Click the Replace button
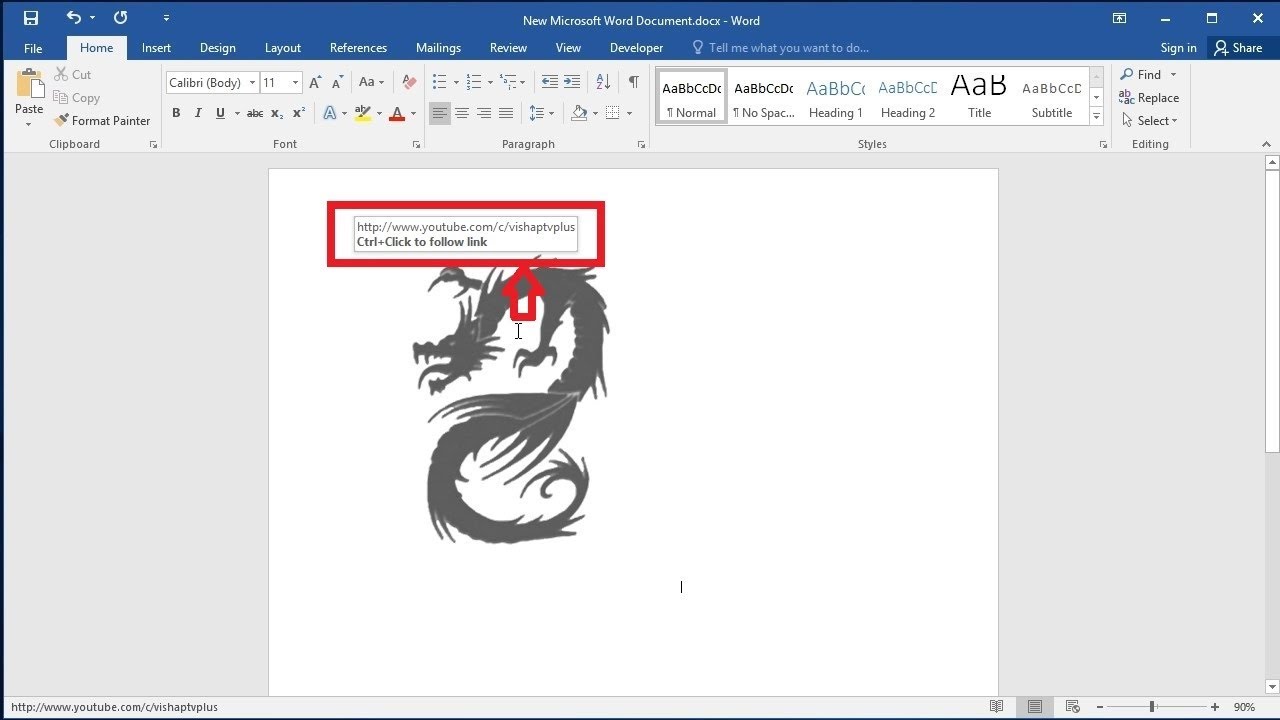1280x720 pixels. pyautogui.click(x=1149, y=98)
